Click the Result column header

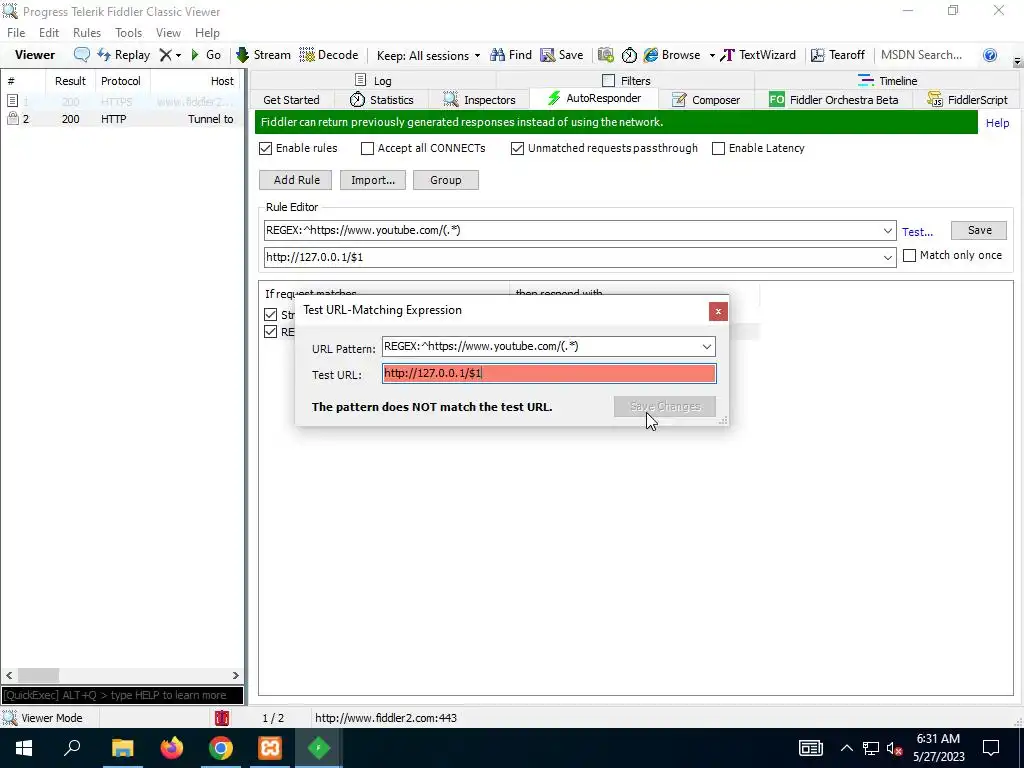pos(70,81)
